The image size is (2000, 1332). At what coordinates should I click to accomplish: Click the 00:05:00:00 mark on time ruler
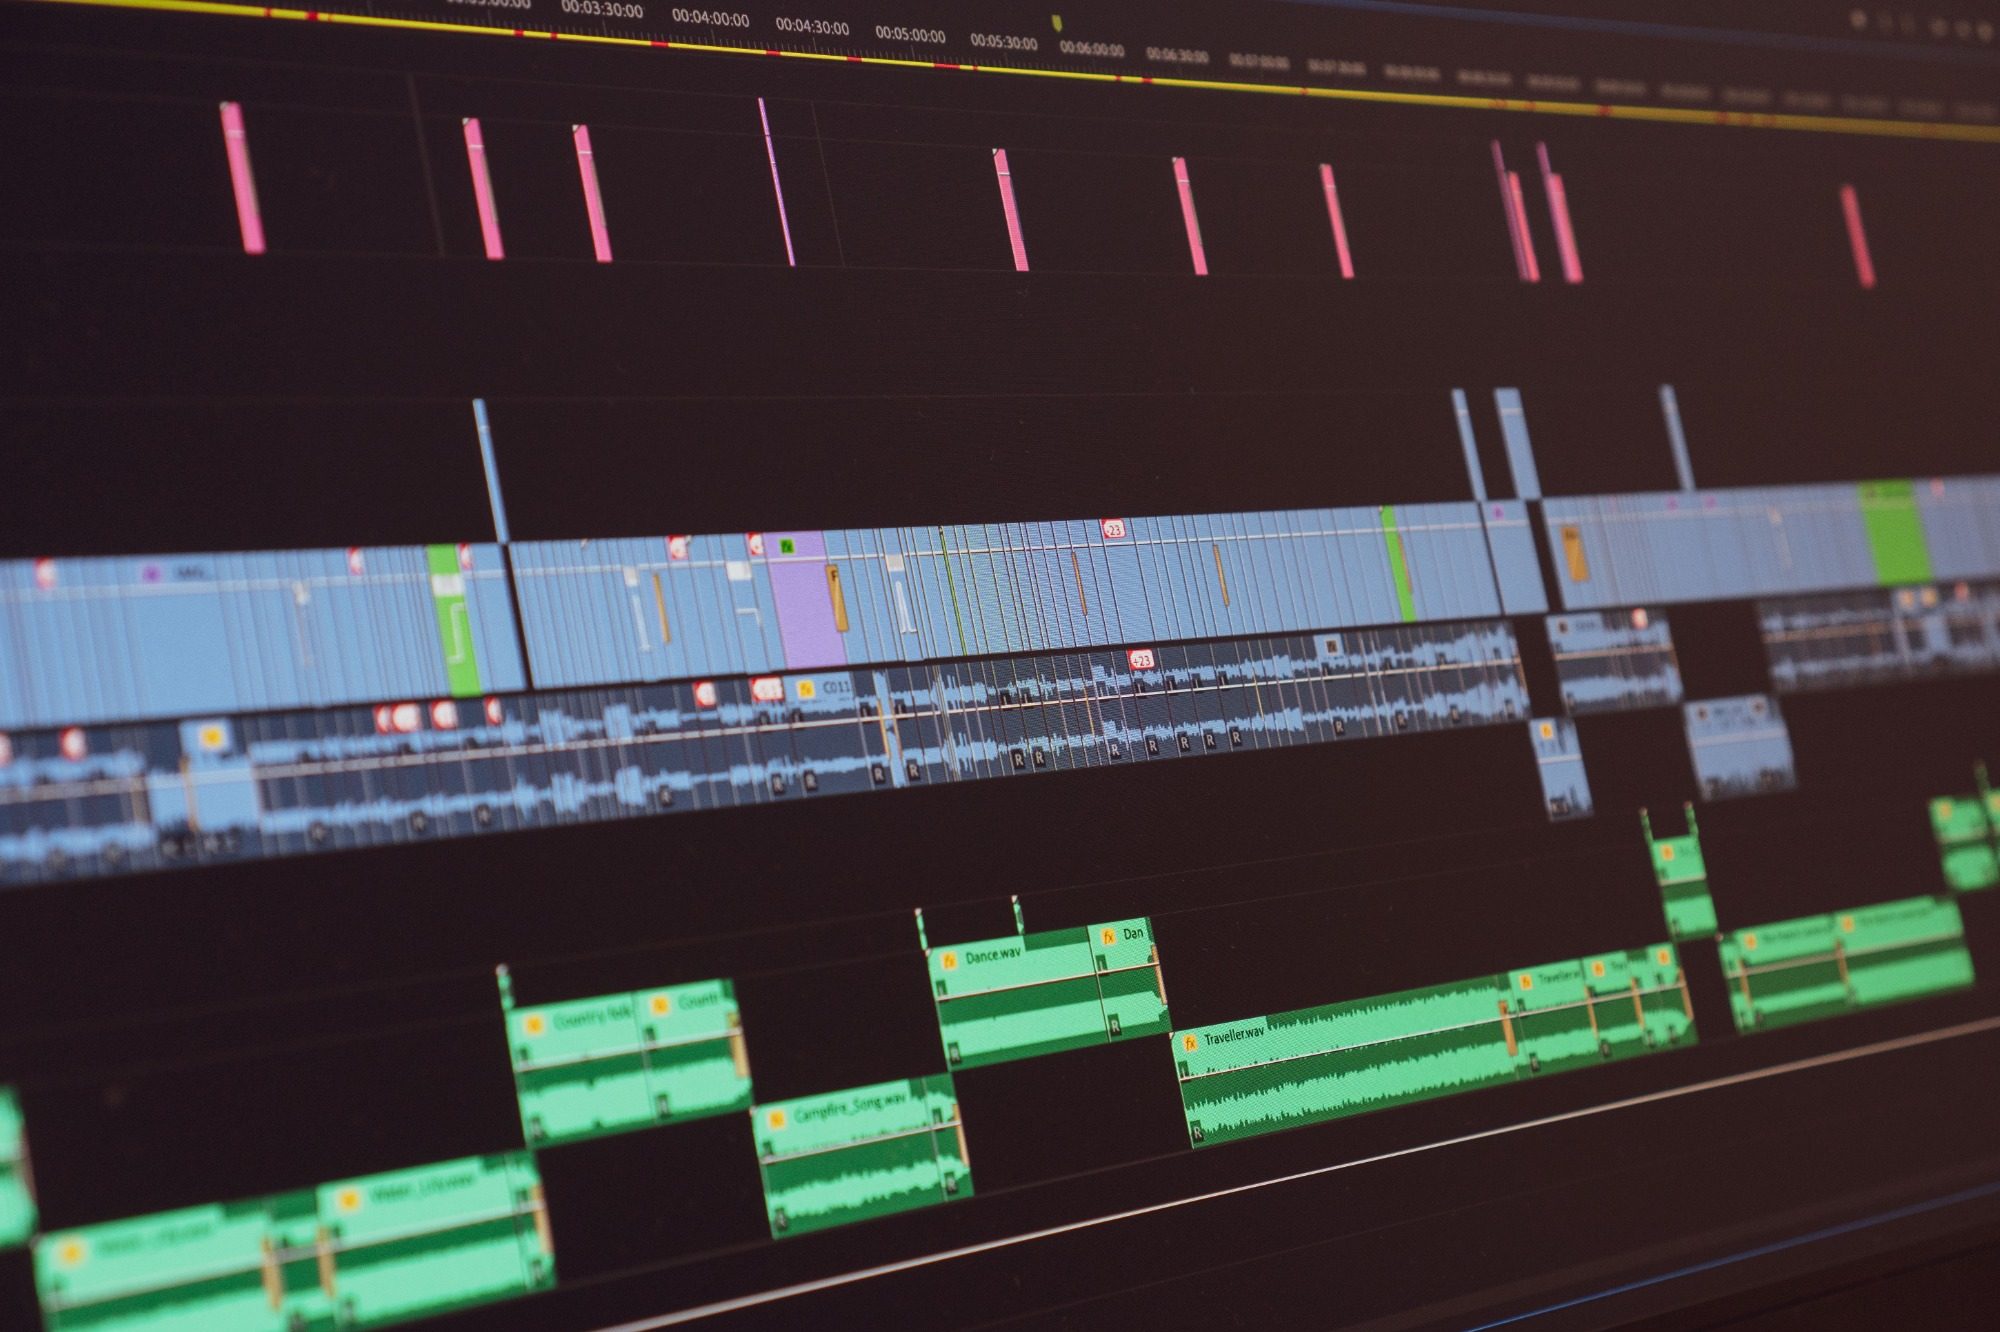point(910,35)
